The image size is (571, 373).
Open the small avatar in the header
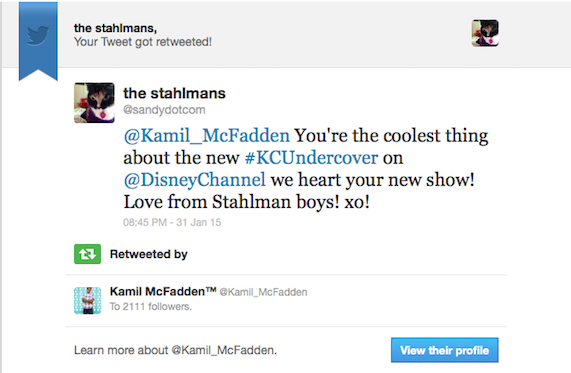click(x=485, y=33)
